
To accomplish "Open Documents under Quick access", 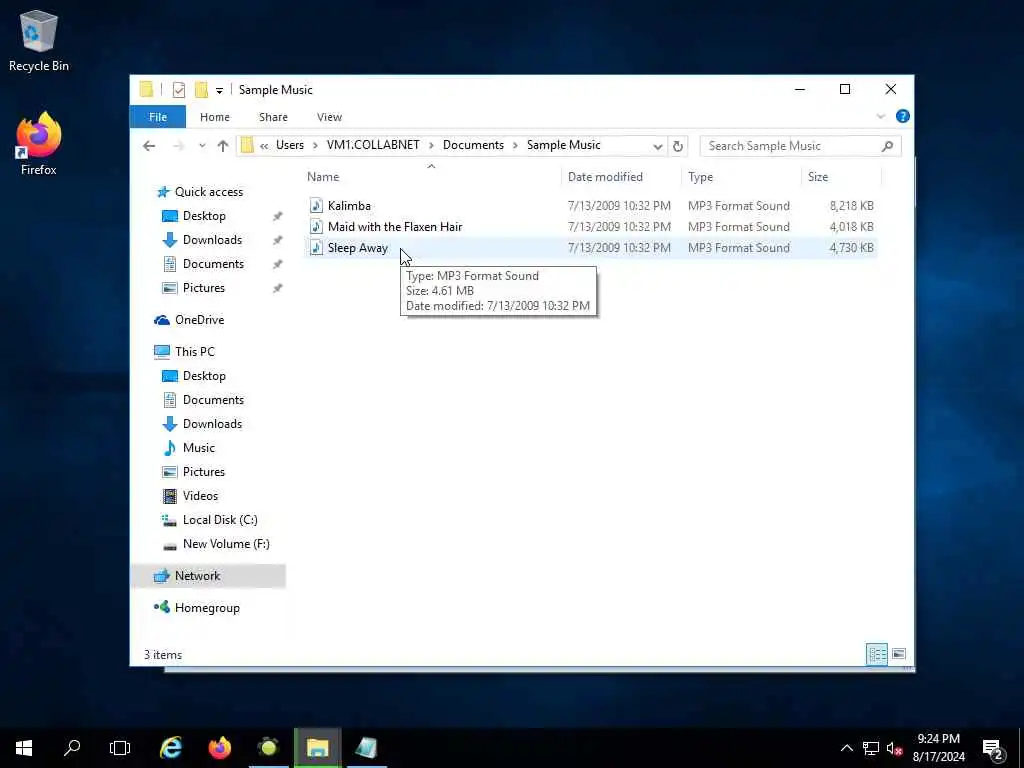I will coord(213,264).
